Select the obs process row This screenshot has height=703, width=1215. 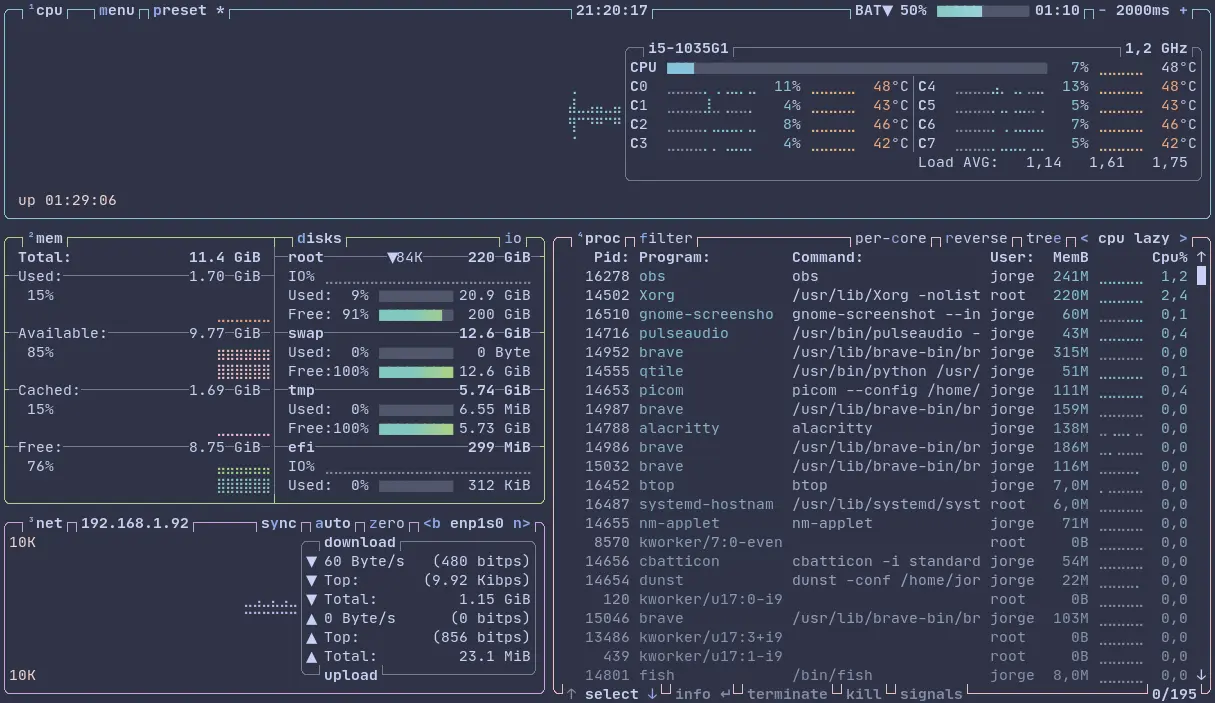652,277
